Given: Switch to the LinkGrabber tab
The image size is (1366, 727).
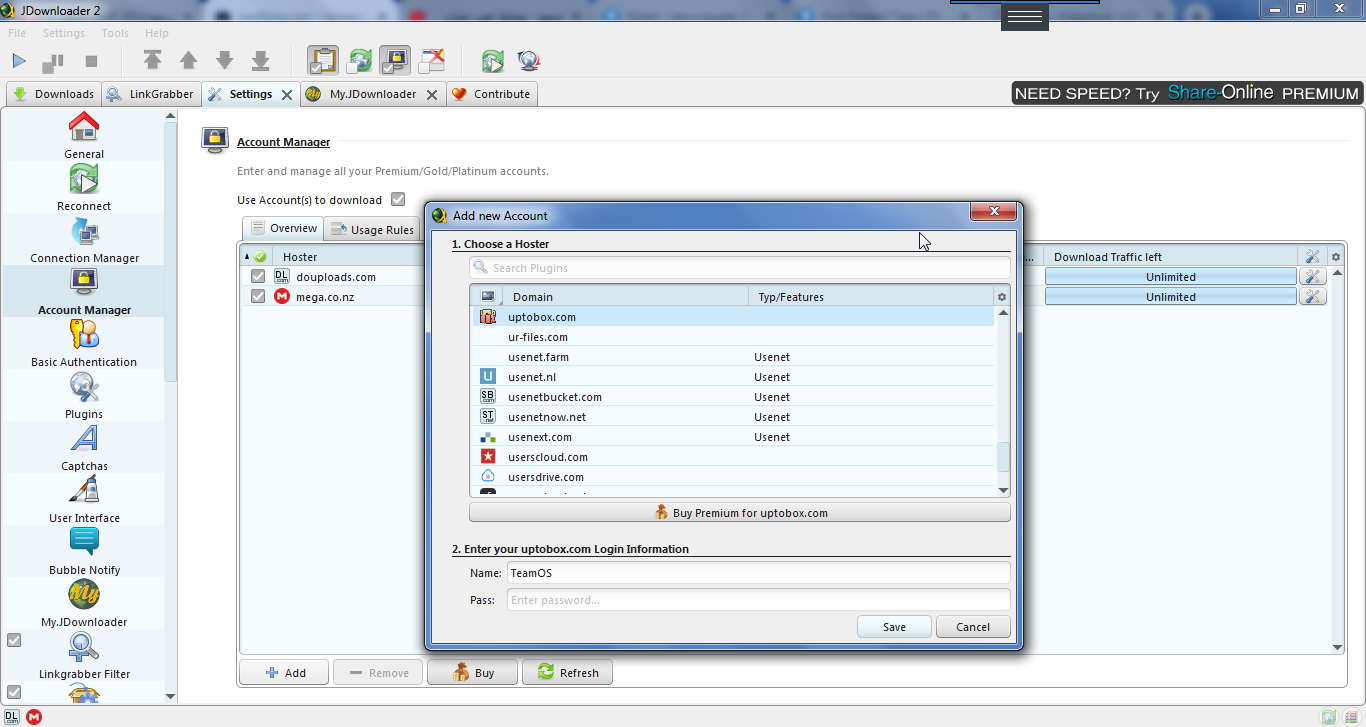Looking at the screenshot, I should click(151, 94).
